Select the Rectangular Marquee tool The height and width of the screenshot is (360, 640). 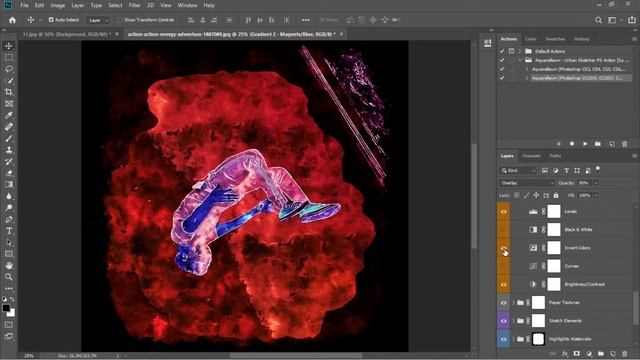(x=9, y=58)
